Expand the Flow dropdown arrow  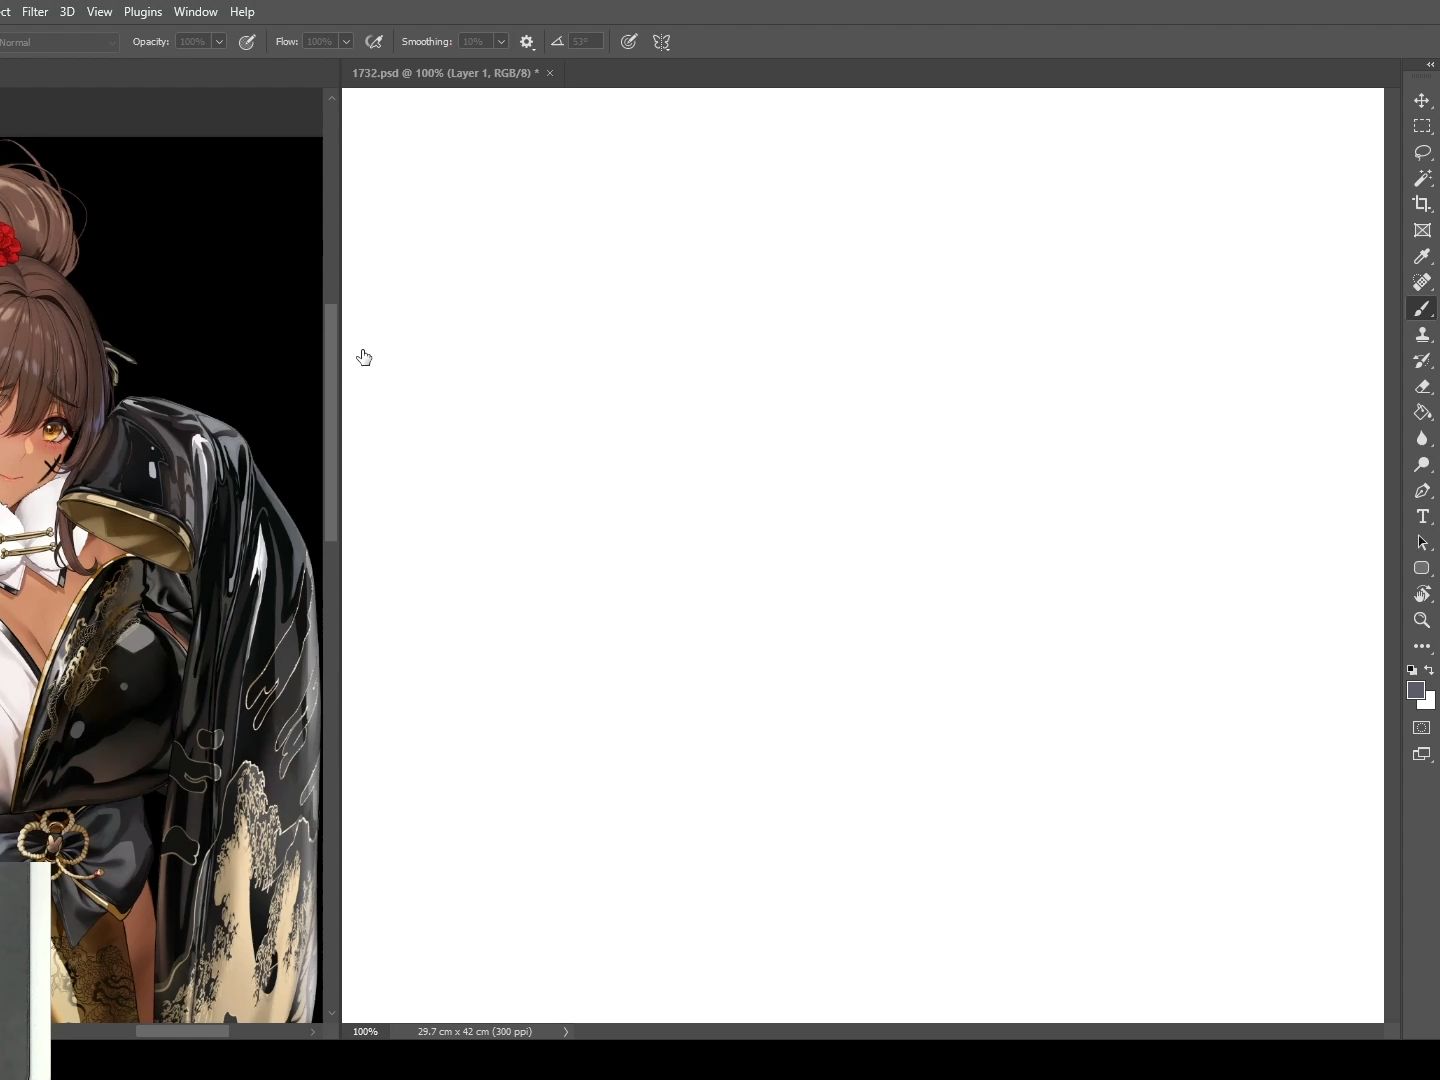pyautogui.click(x=346, y=42)
